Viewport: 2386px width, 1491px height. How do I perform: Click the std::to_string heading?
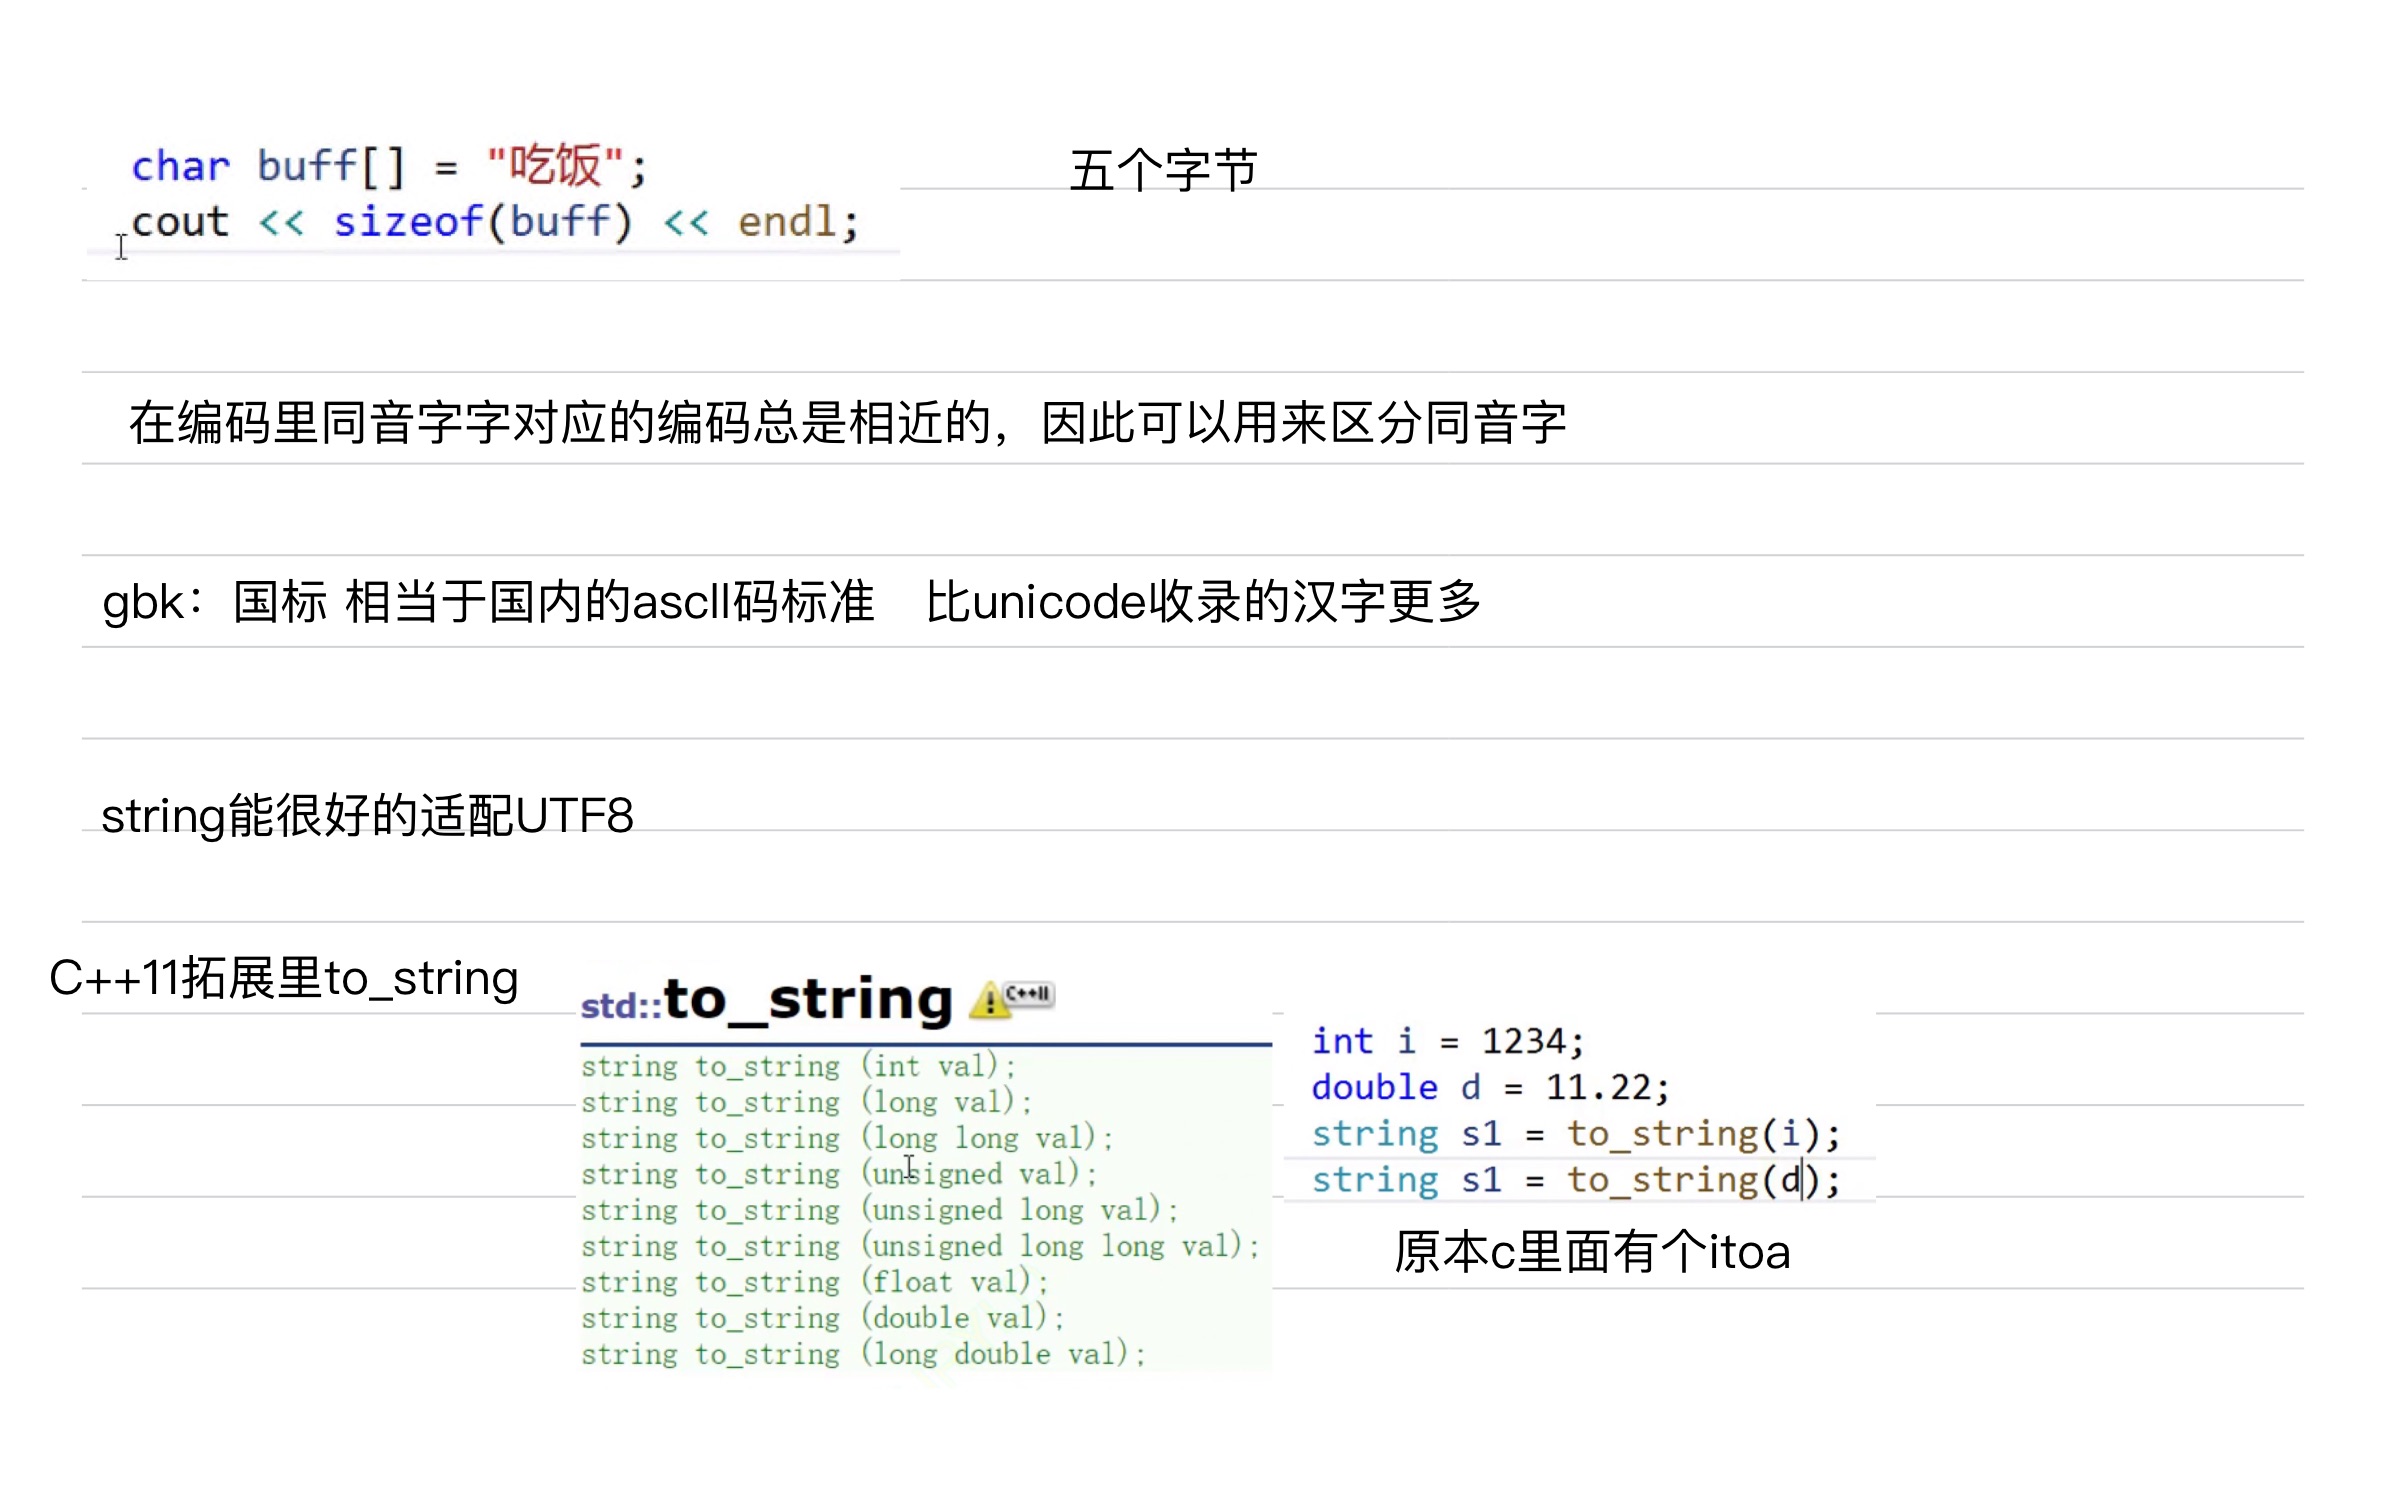[766, 1000]
